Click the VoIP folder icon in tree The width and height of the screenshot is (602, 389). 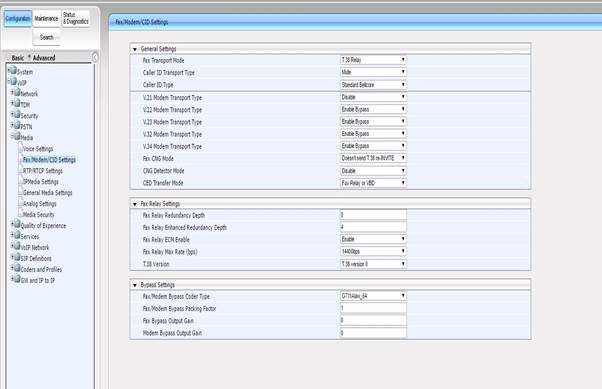pos(13,81)
